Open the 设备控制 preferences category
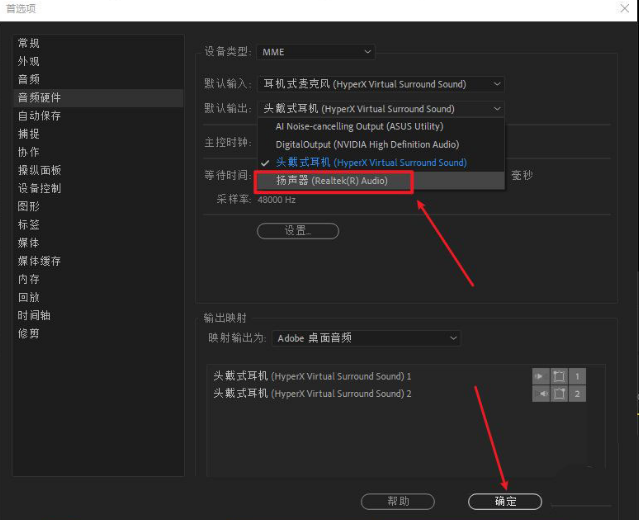Viewport: 639px width, 520px height. tap(98, 188)
